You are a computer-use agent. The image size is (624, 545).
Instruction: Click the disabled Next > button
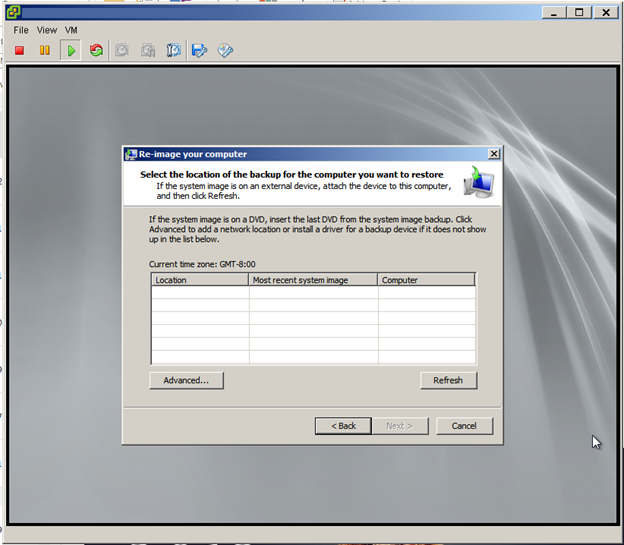coord(400,426)
